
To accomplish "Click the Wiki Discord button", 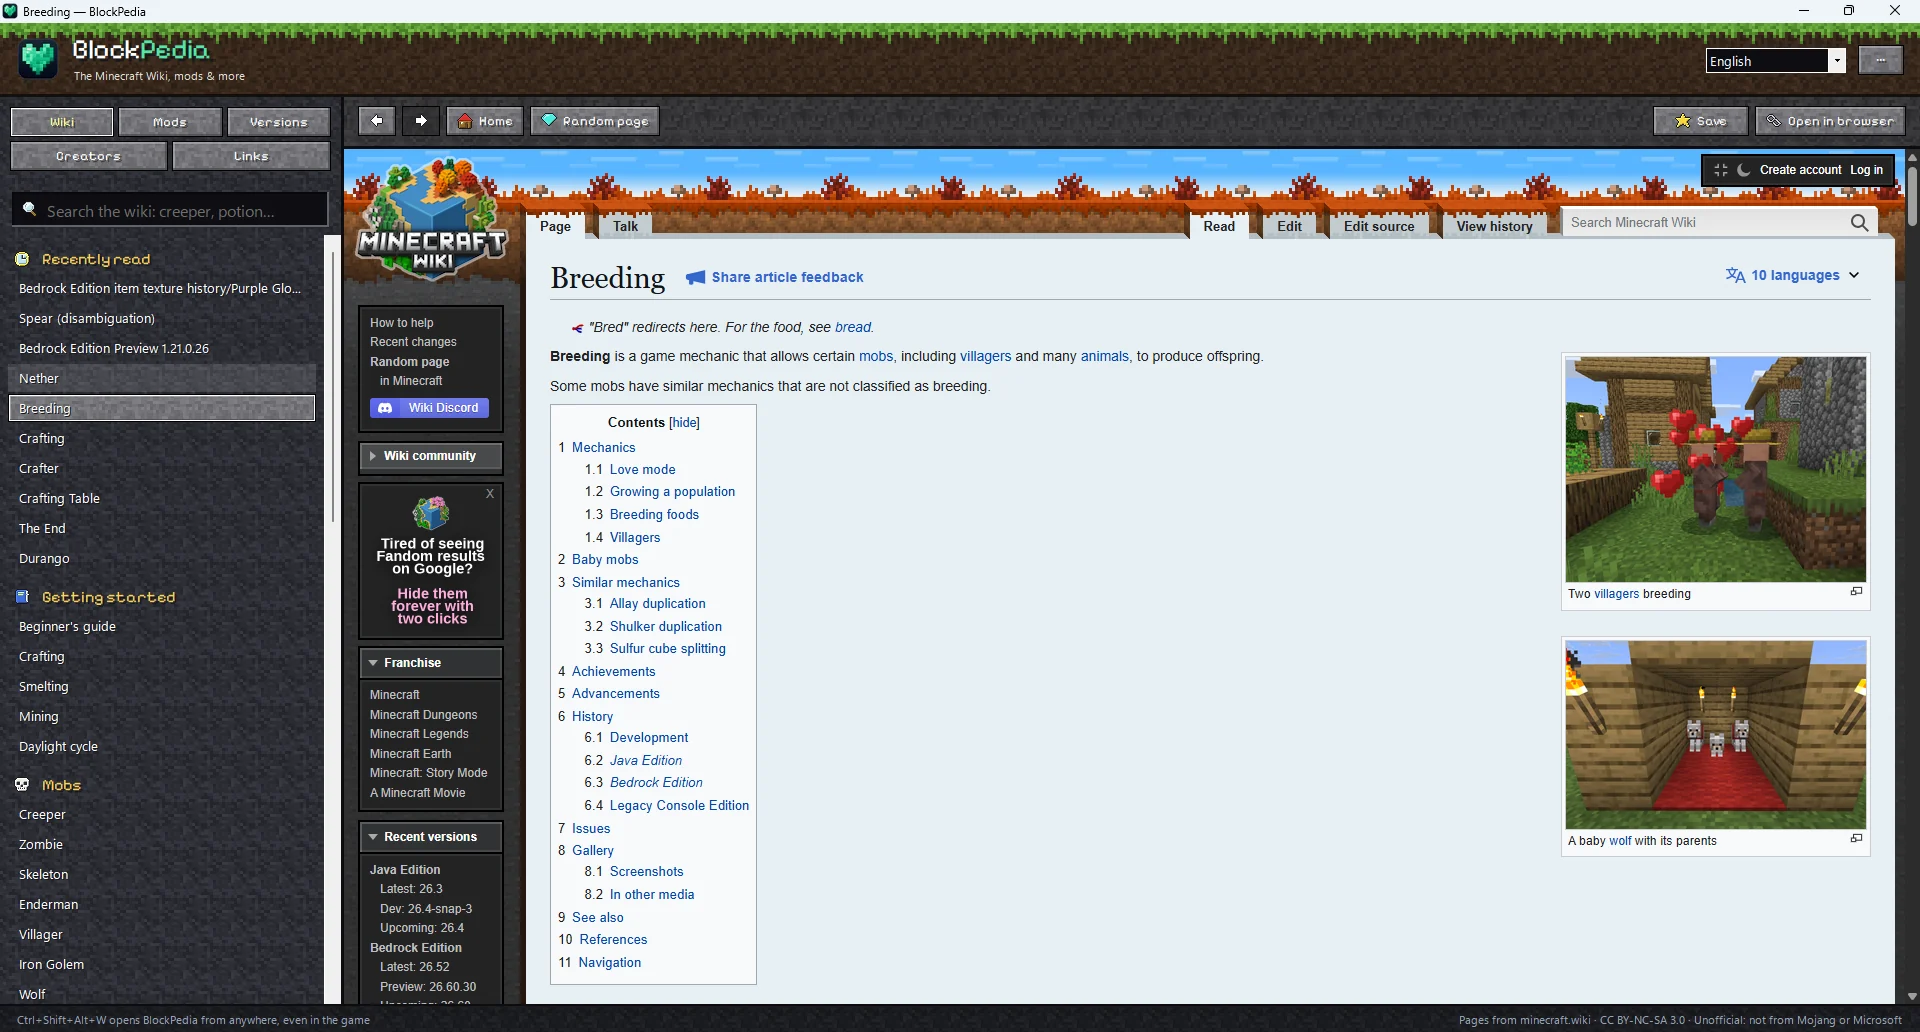I will click(429, 408).
